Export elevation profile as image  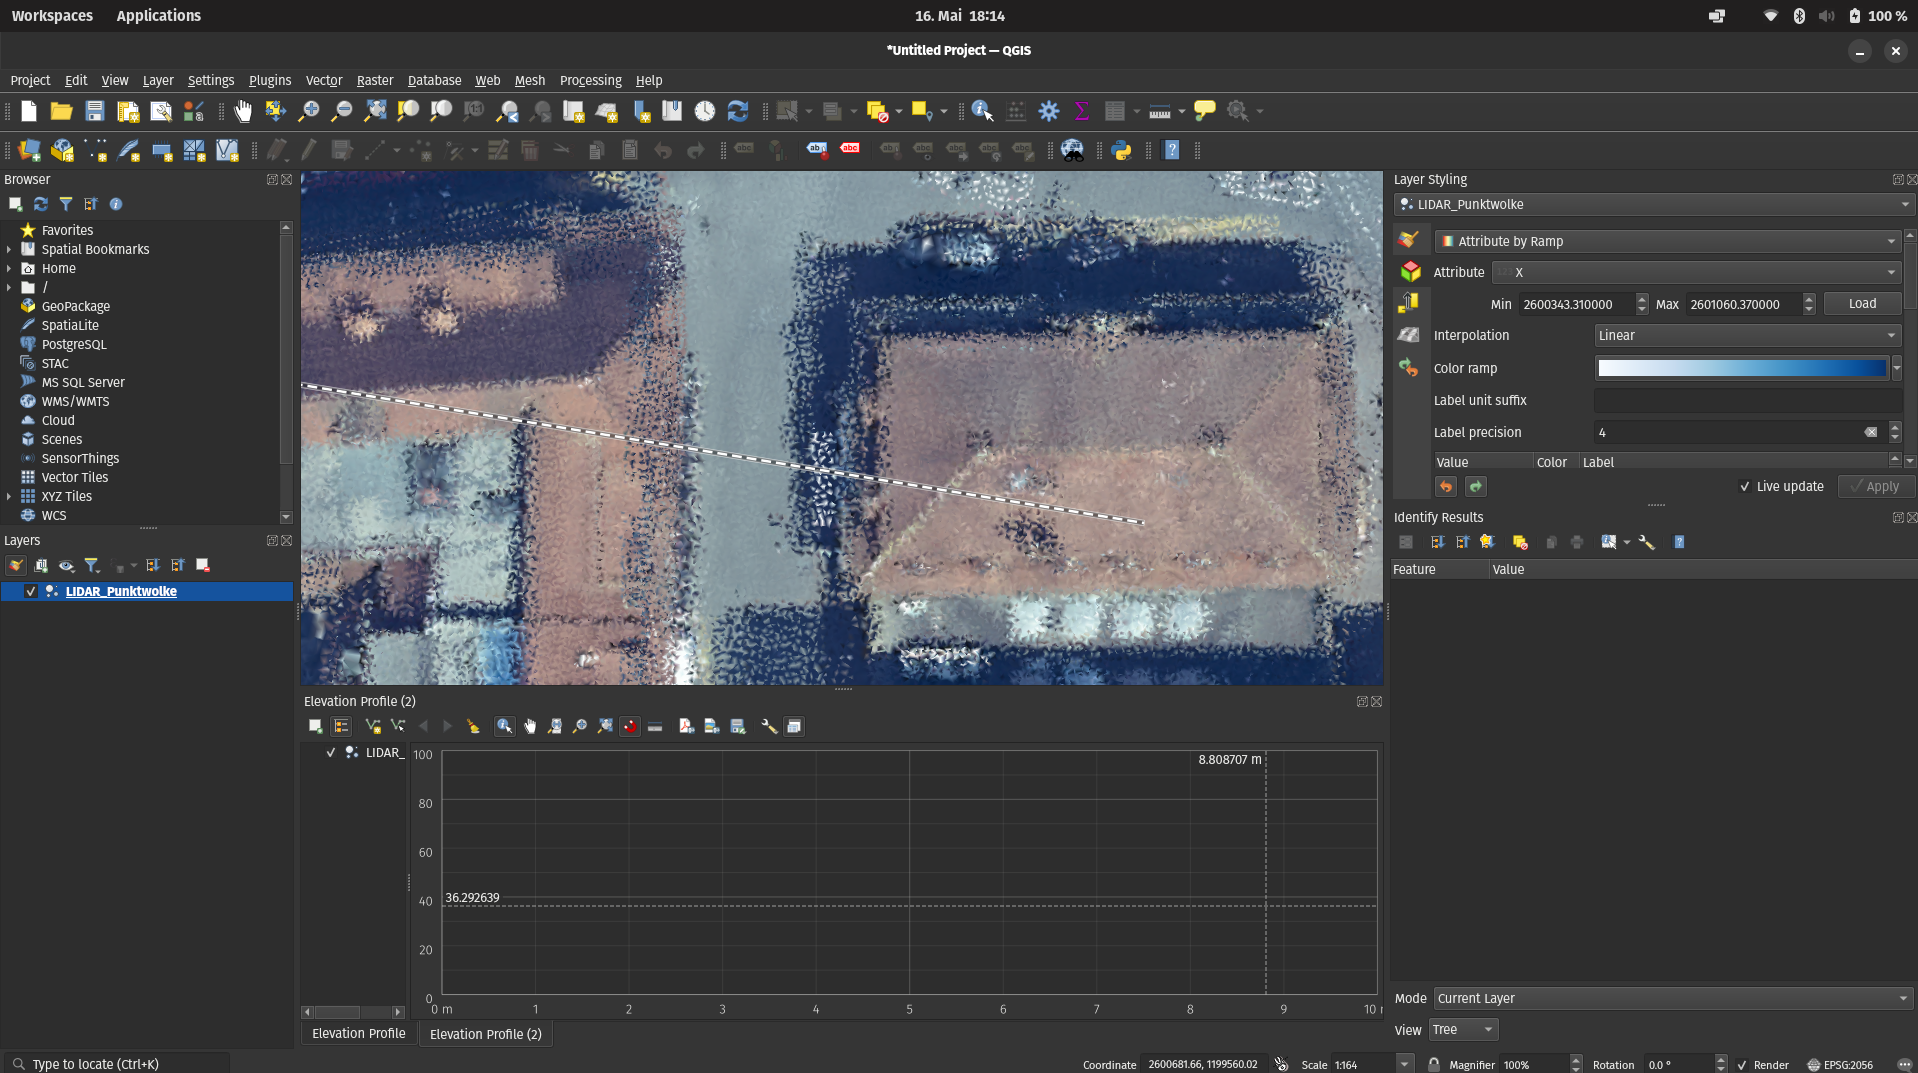click(712, 727)
